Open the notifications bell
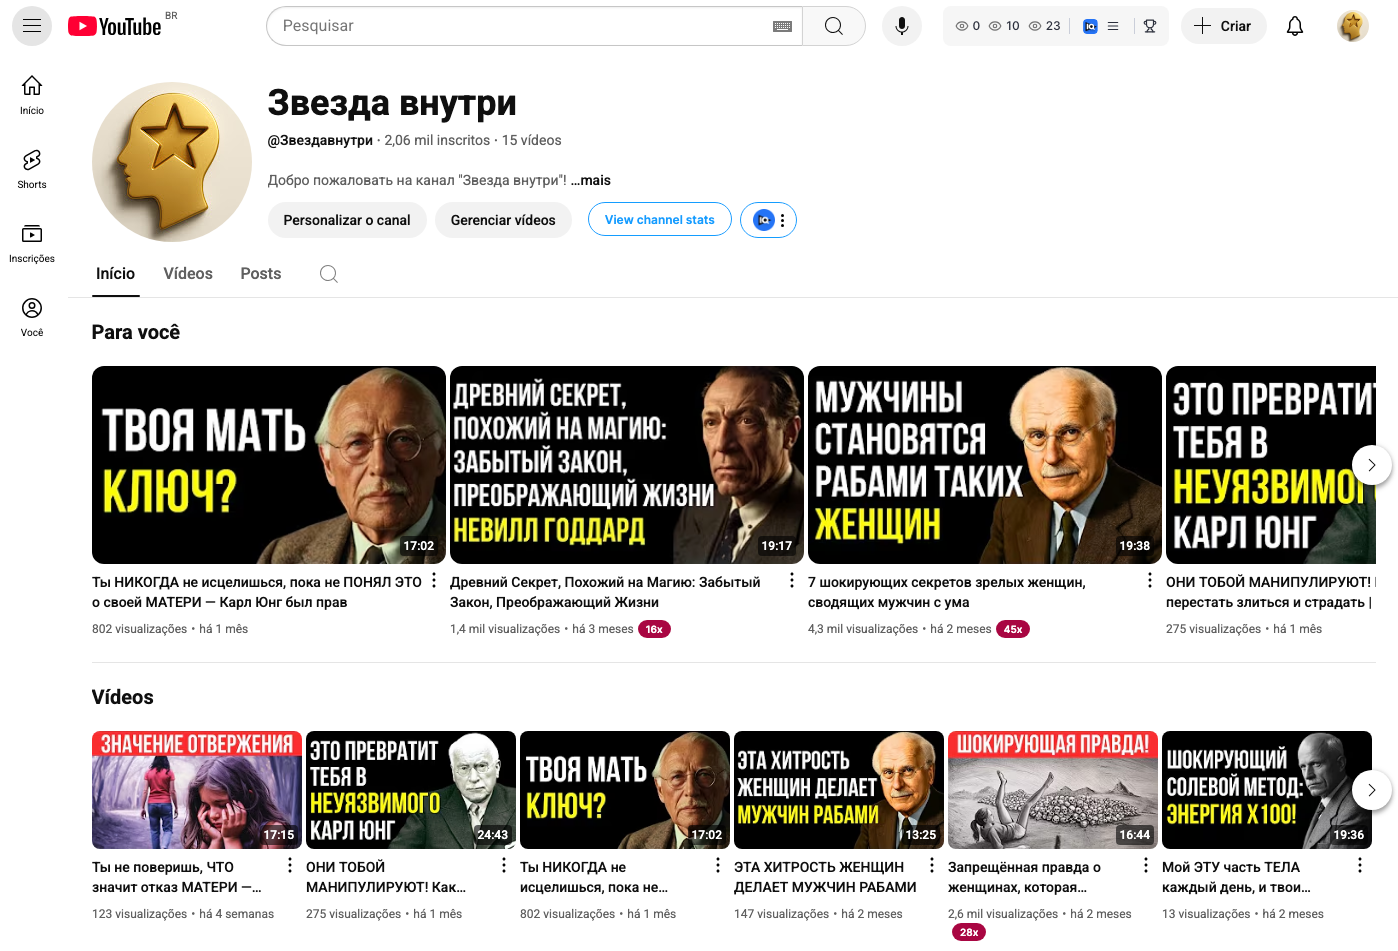Viewport: 1398px width, 951px height. pos(1295,26)
